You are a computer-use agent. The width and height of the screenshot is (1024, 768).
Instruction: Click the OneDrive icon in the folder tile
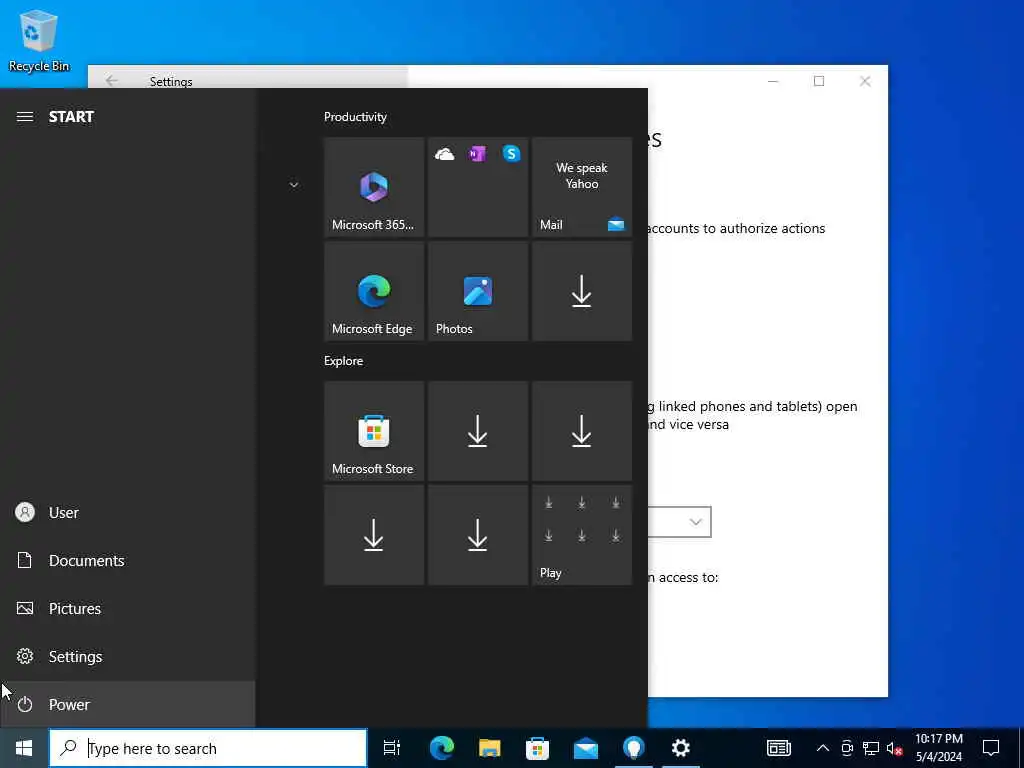pyautogui.click(x=444, y=154)
